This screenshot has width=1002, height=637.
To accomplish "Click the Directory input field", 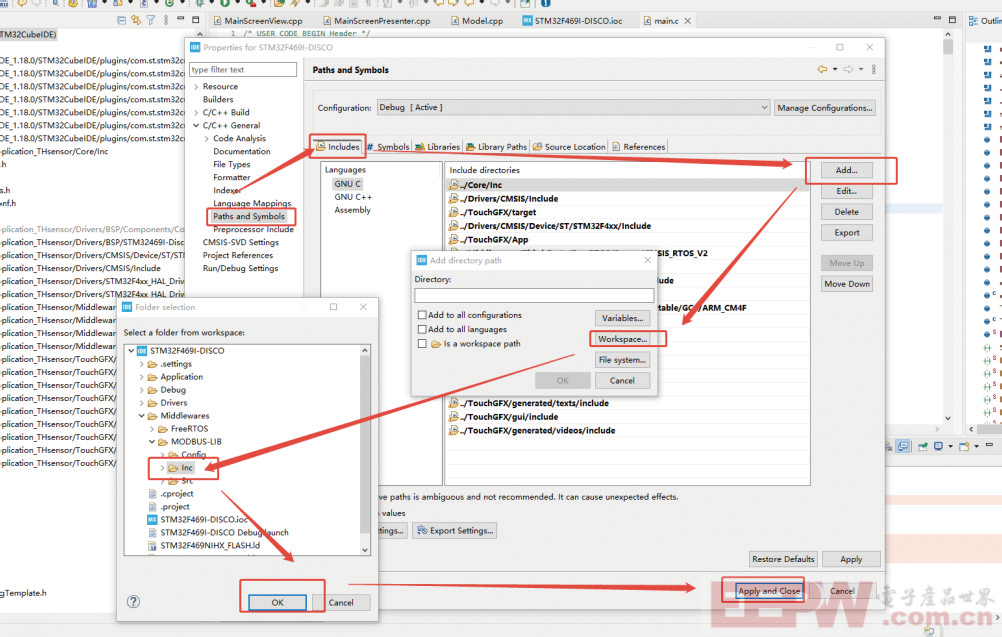I will 534,295.
